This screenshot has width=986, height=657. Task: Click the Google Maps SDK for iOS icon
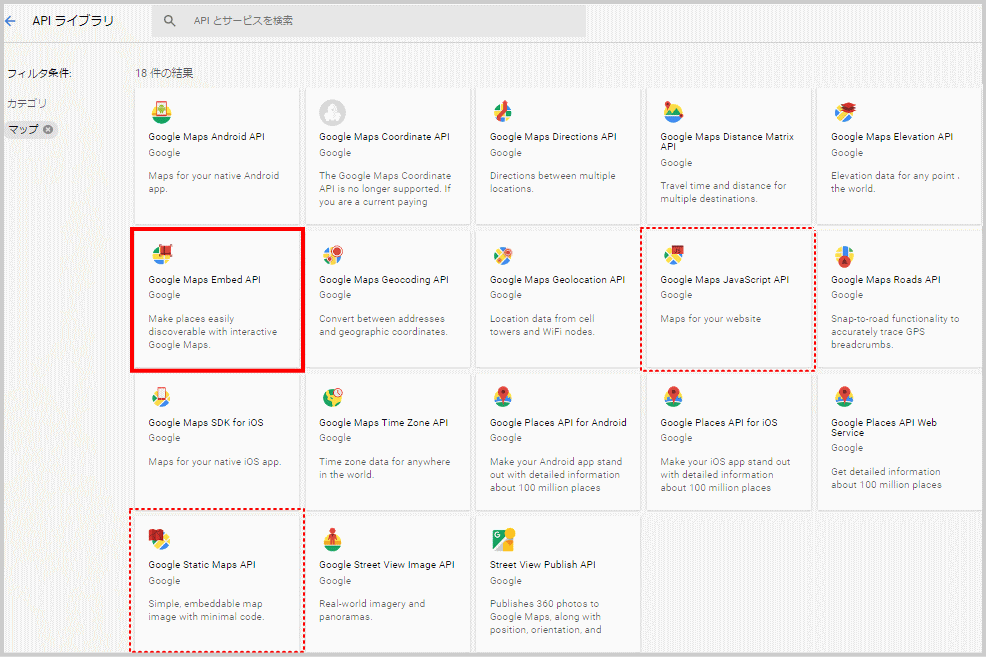click(161, 397)
